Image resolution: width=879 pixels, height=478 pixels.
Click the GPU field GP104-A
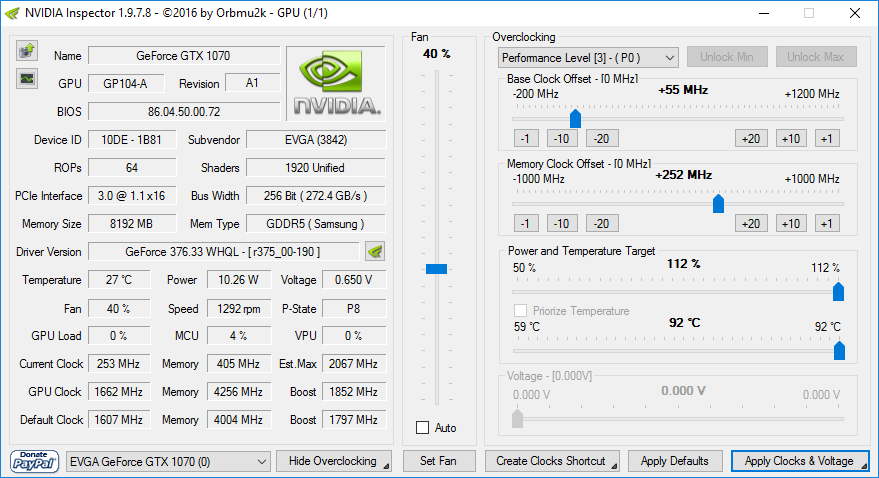pos(126,83)
